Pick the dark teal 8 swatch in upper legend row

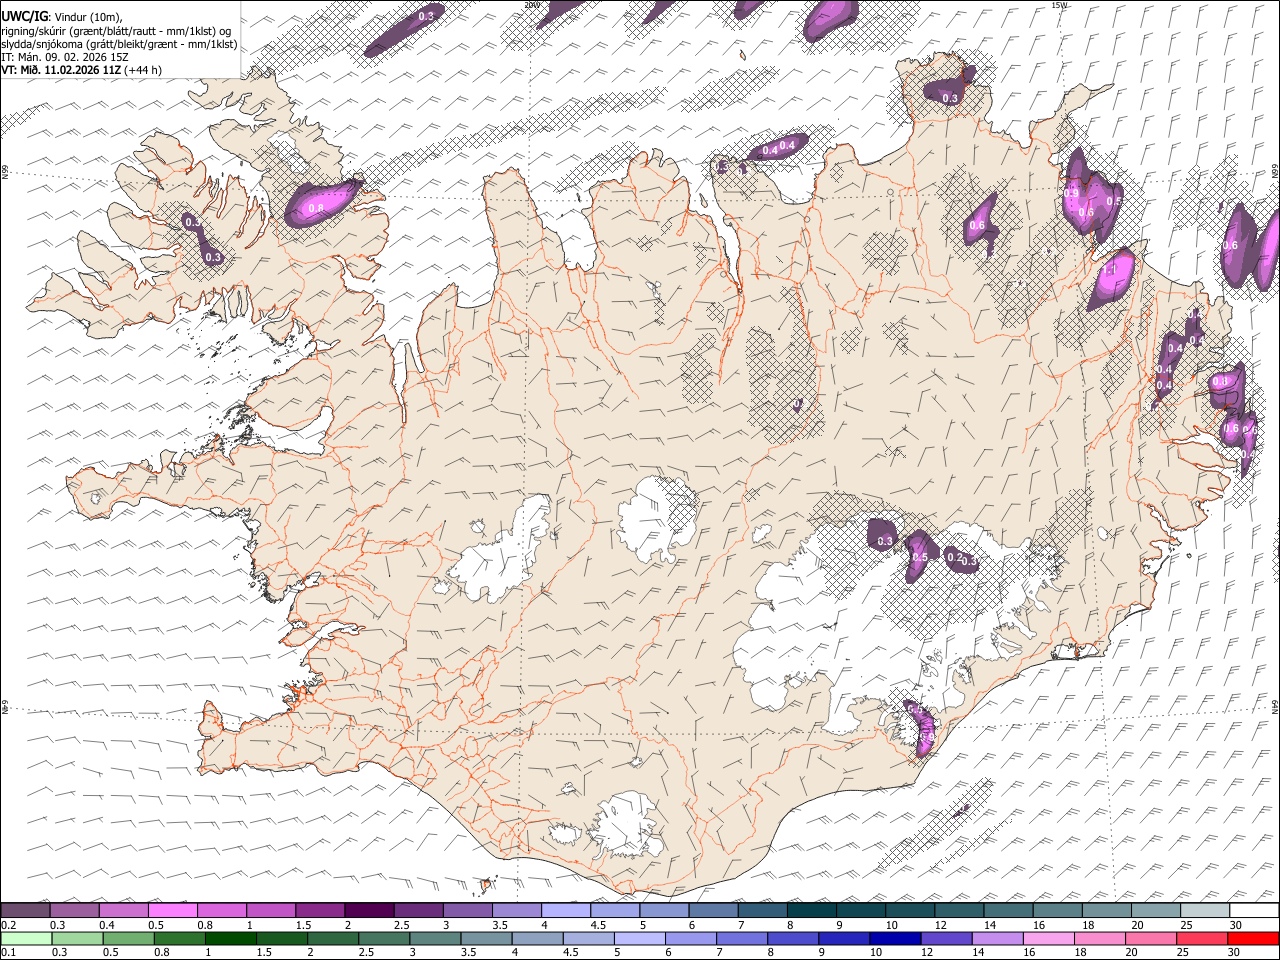pos(810,910)
